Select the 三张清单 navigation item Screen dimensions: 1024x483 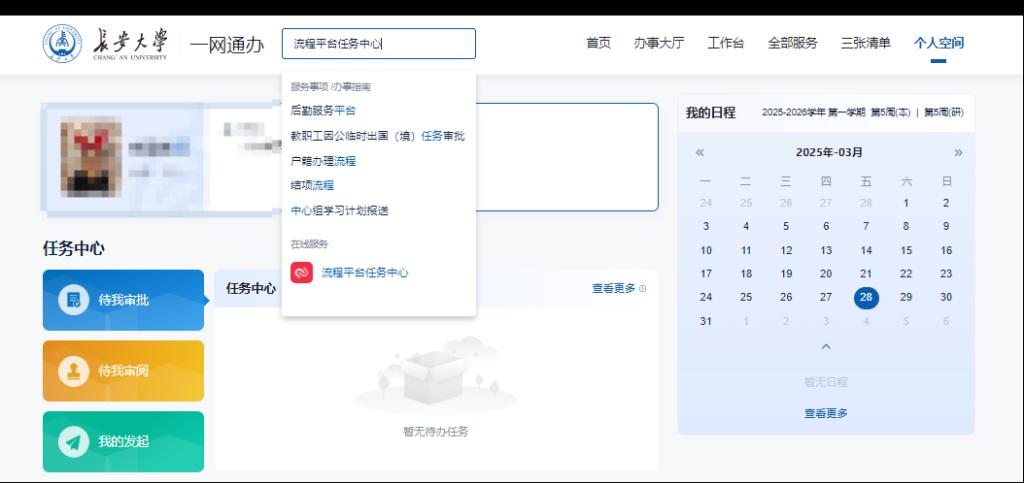(865, 43)
